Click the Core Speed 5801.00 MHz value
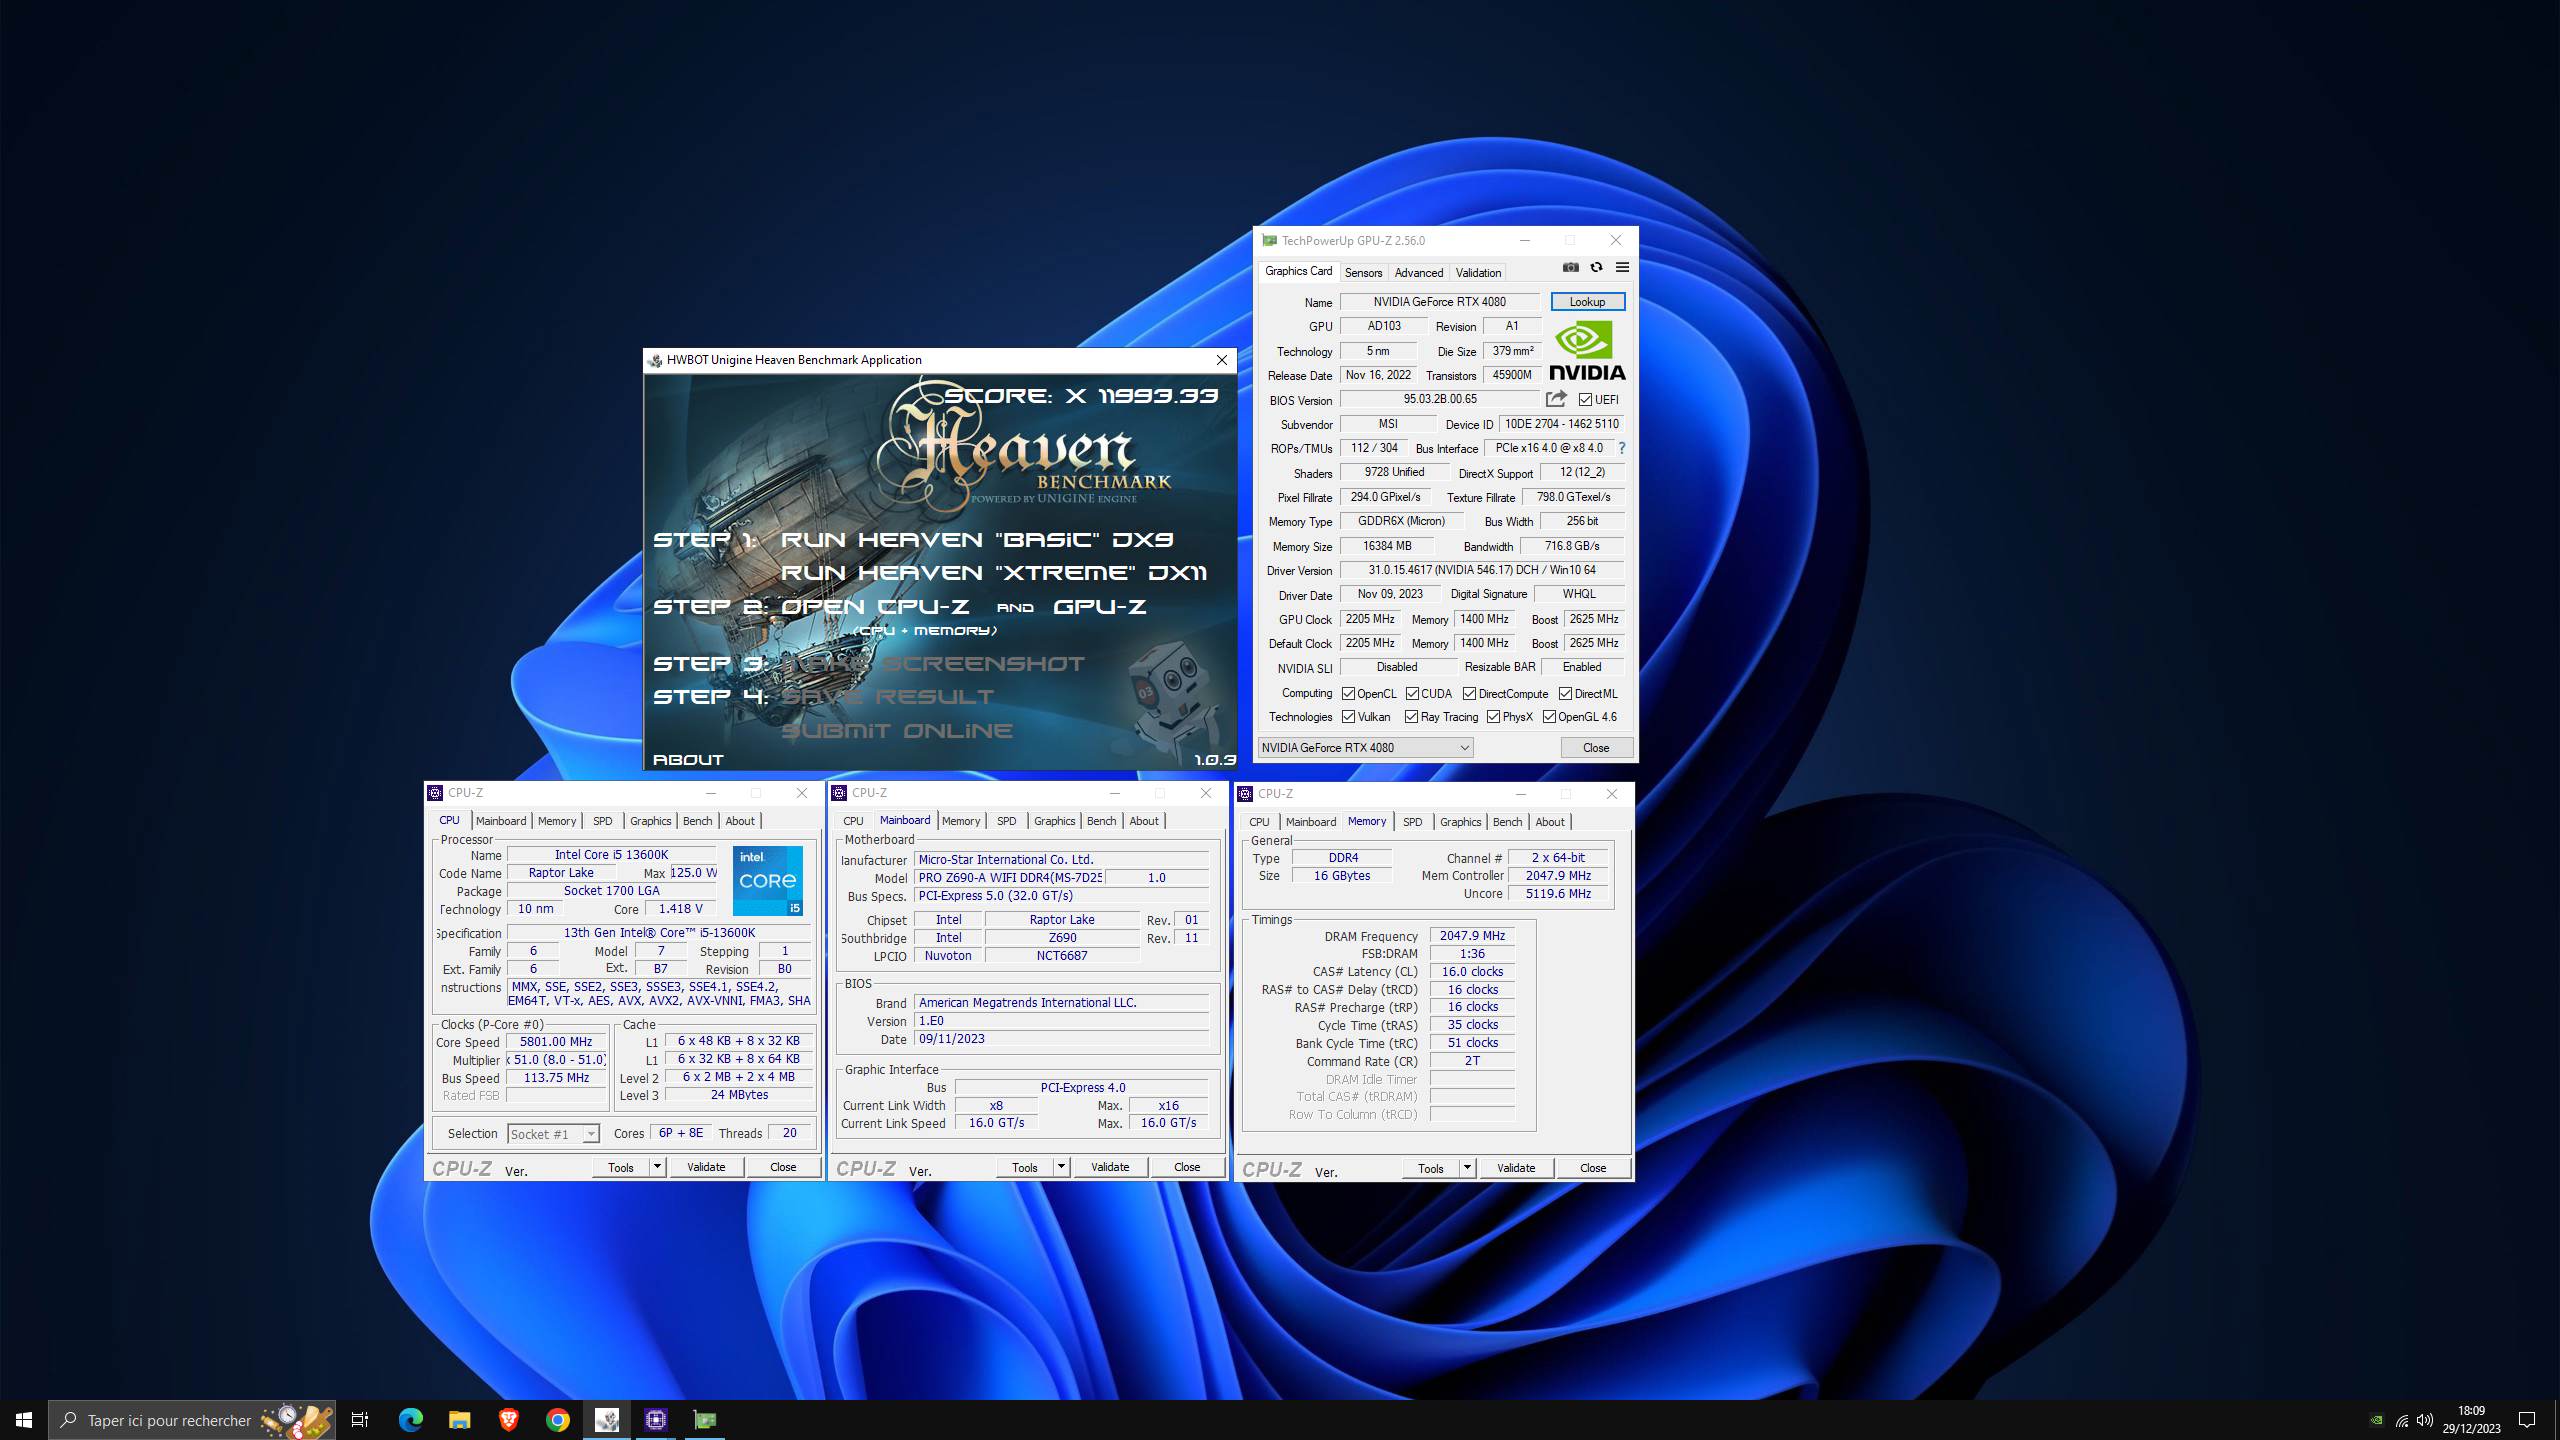 pyautogui.click(x=556, y=1042)
